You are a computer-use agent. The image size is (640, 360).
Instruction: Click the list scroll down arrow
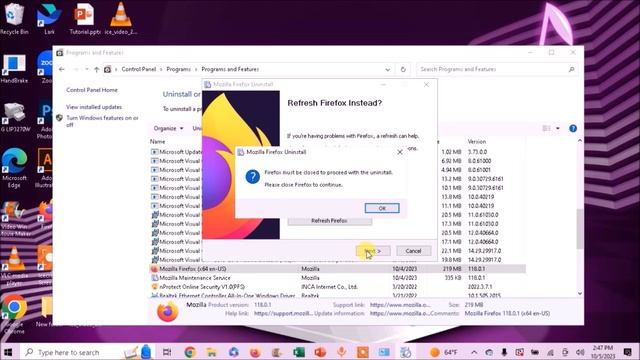tap(580, 293)
